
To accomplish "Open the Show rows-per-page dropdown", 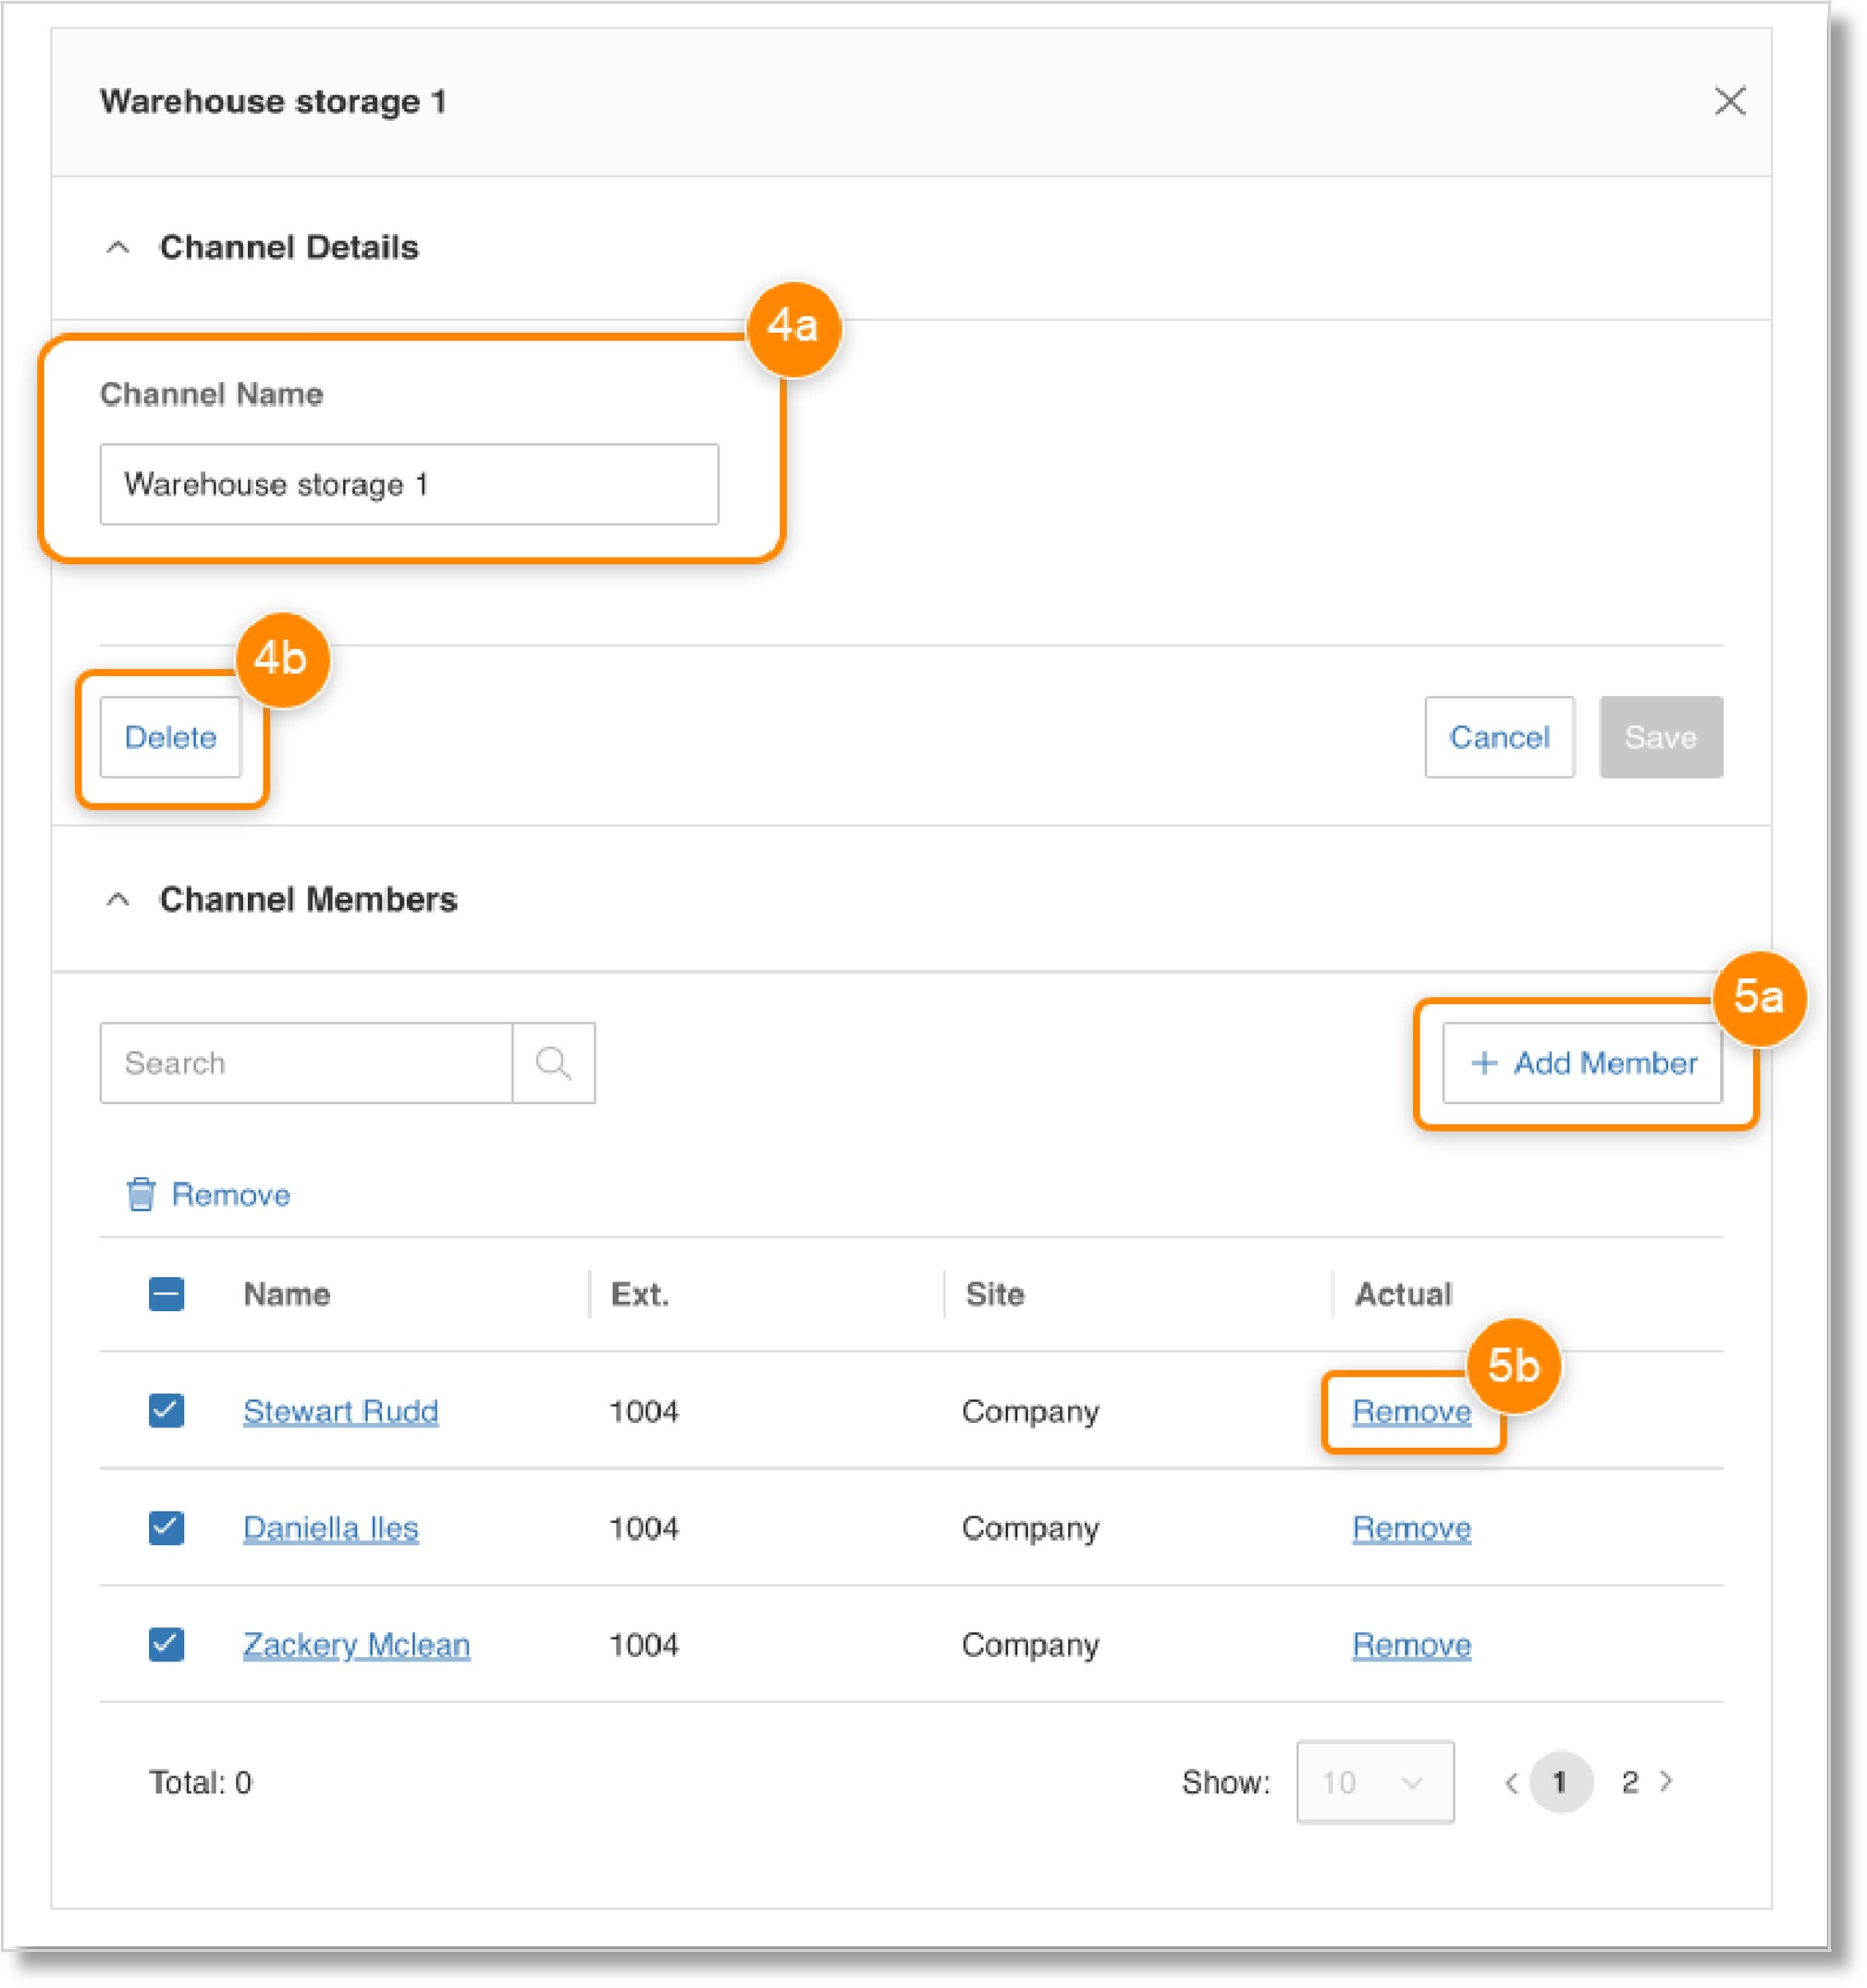I will [1374, 1782].
